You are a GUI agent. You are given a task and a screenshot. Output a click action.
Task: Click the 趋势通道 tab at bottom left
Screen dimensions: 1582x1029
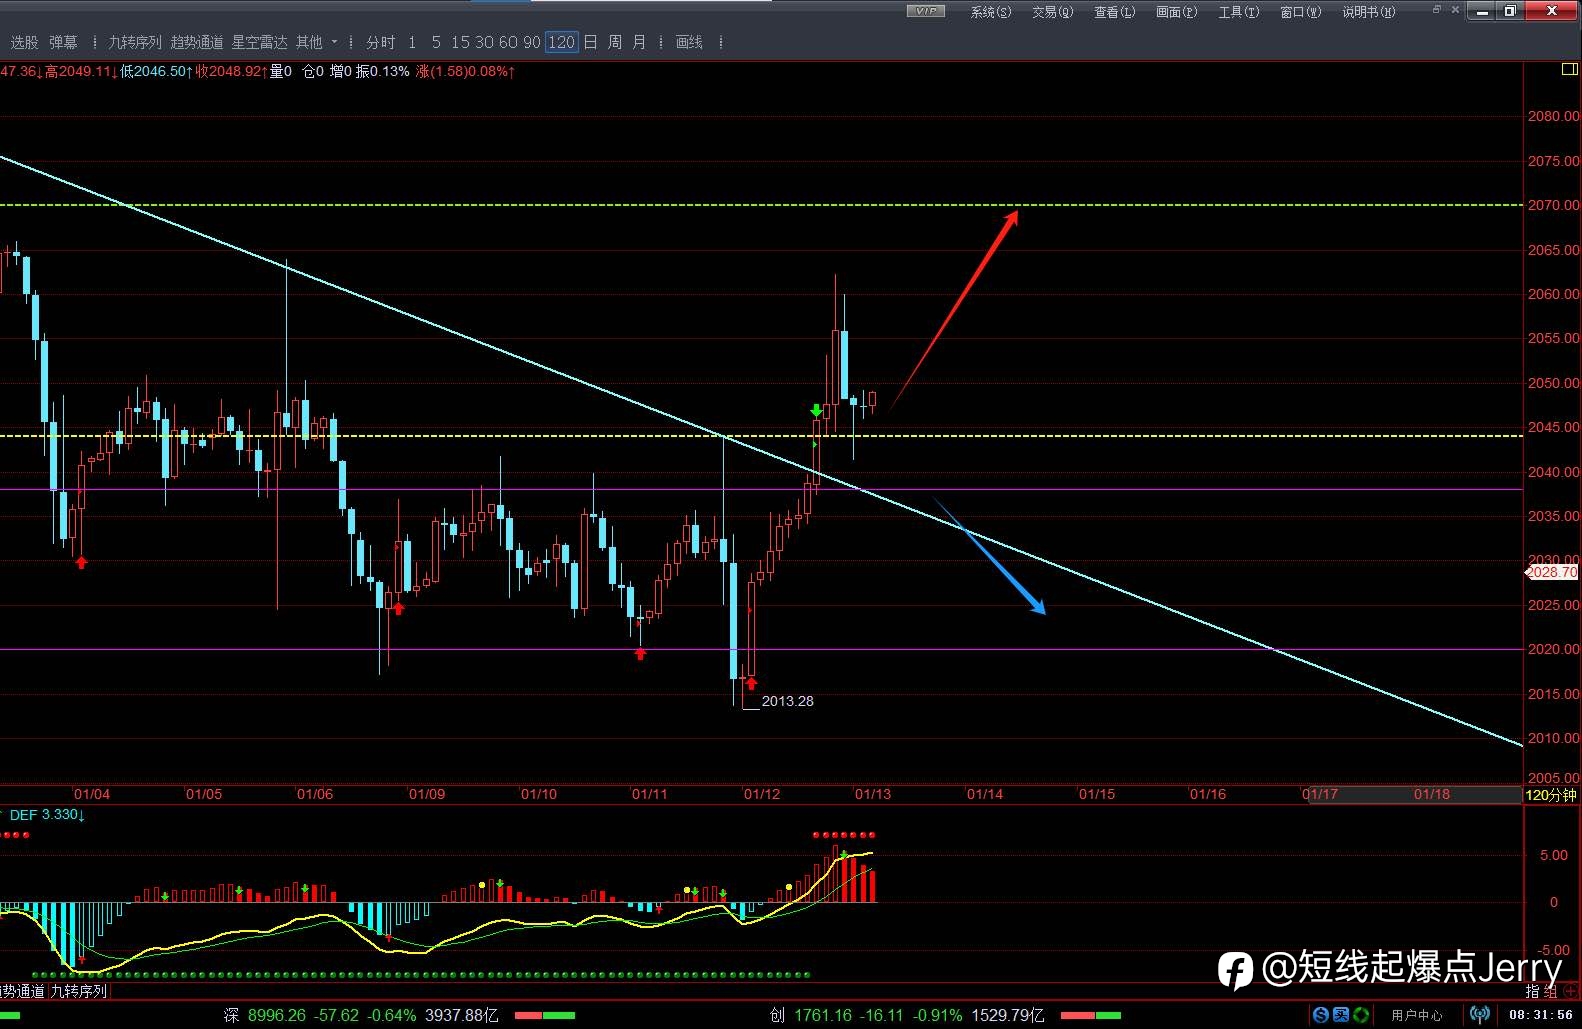click(22, 991)
